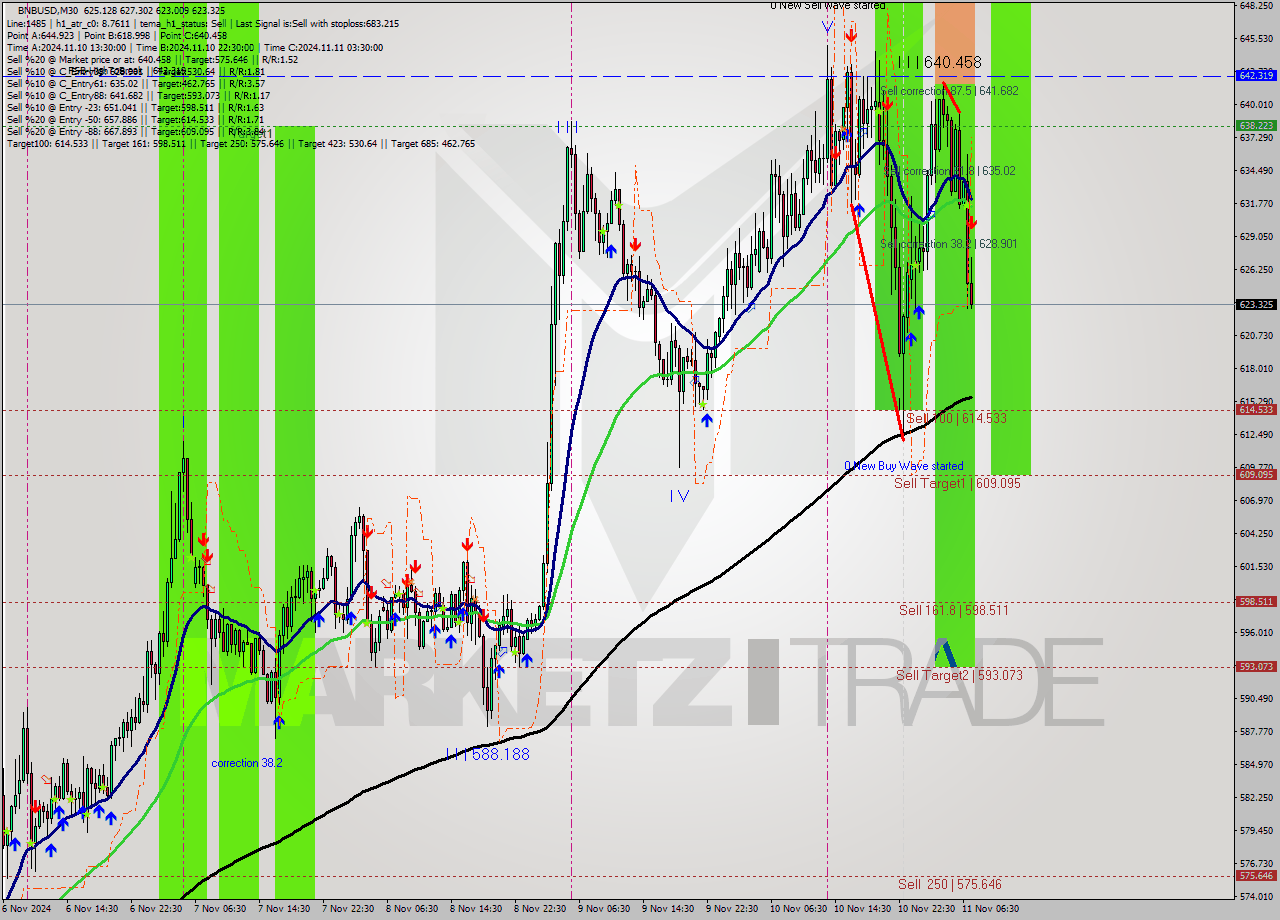Click the current price tag 623.325
This screenshot has width=1280, height=920.
pos(1256,304)
